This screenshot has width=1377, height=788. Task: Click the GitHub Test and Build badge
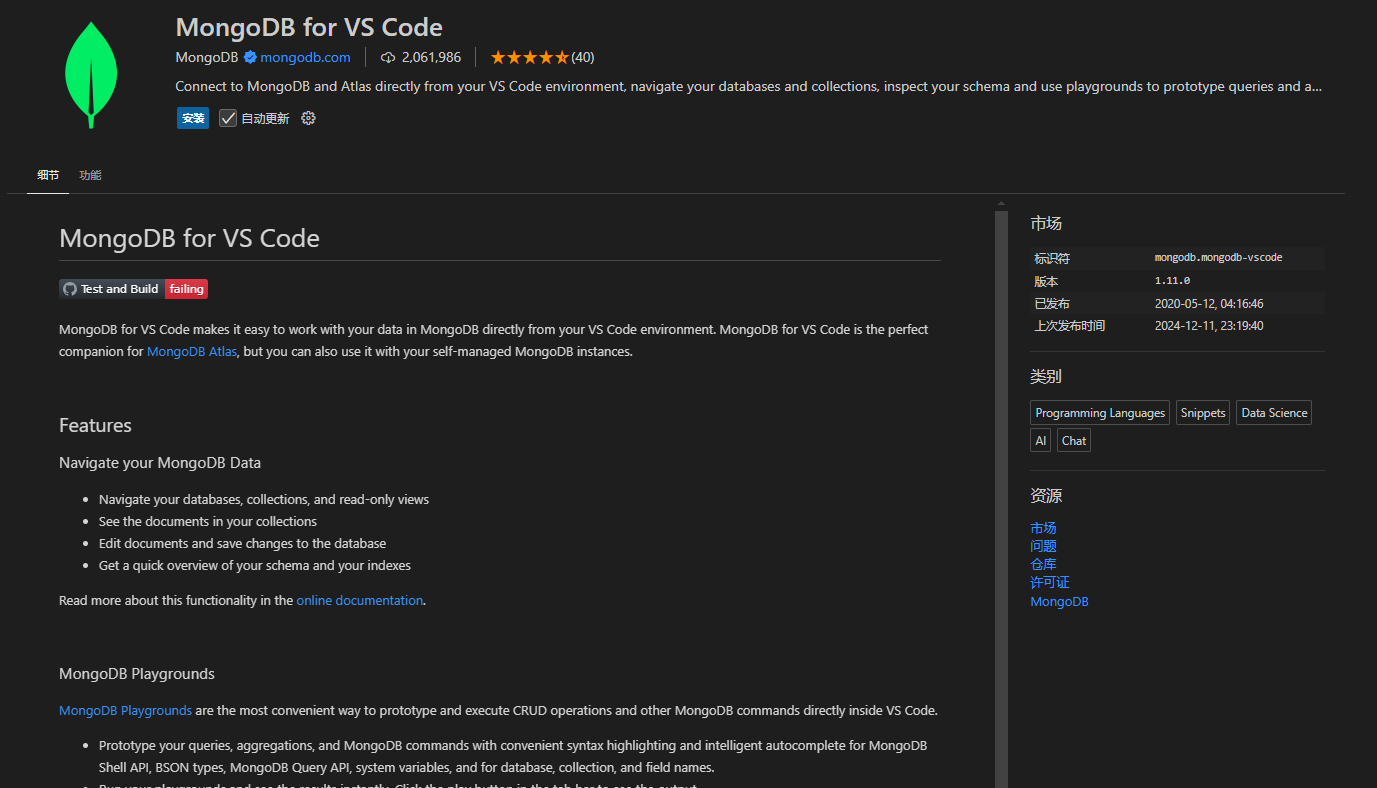point(134,289)
